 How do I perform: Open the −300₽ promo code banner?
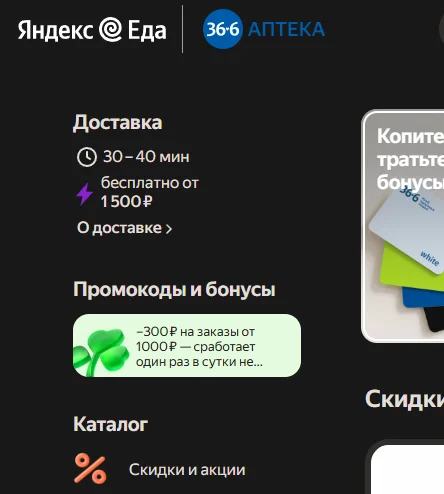pyautogui.click(x=187, y=345)
